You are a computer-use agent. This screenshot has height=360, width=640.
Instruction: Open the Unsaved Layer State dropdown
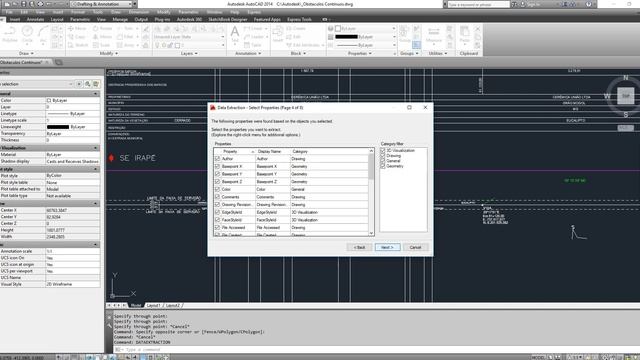[x=189, y=37]
